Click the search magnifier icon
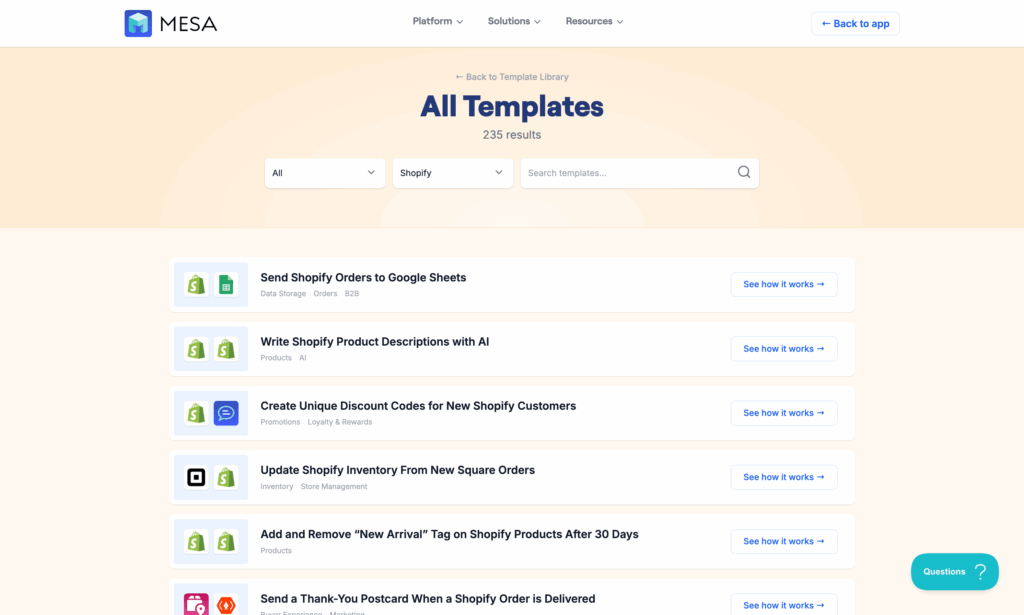 (x=744, y=172)
